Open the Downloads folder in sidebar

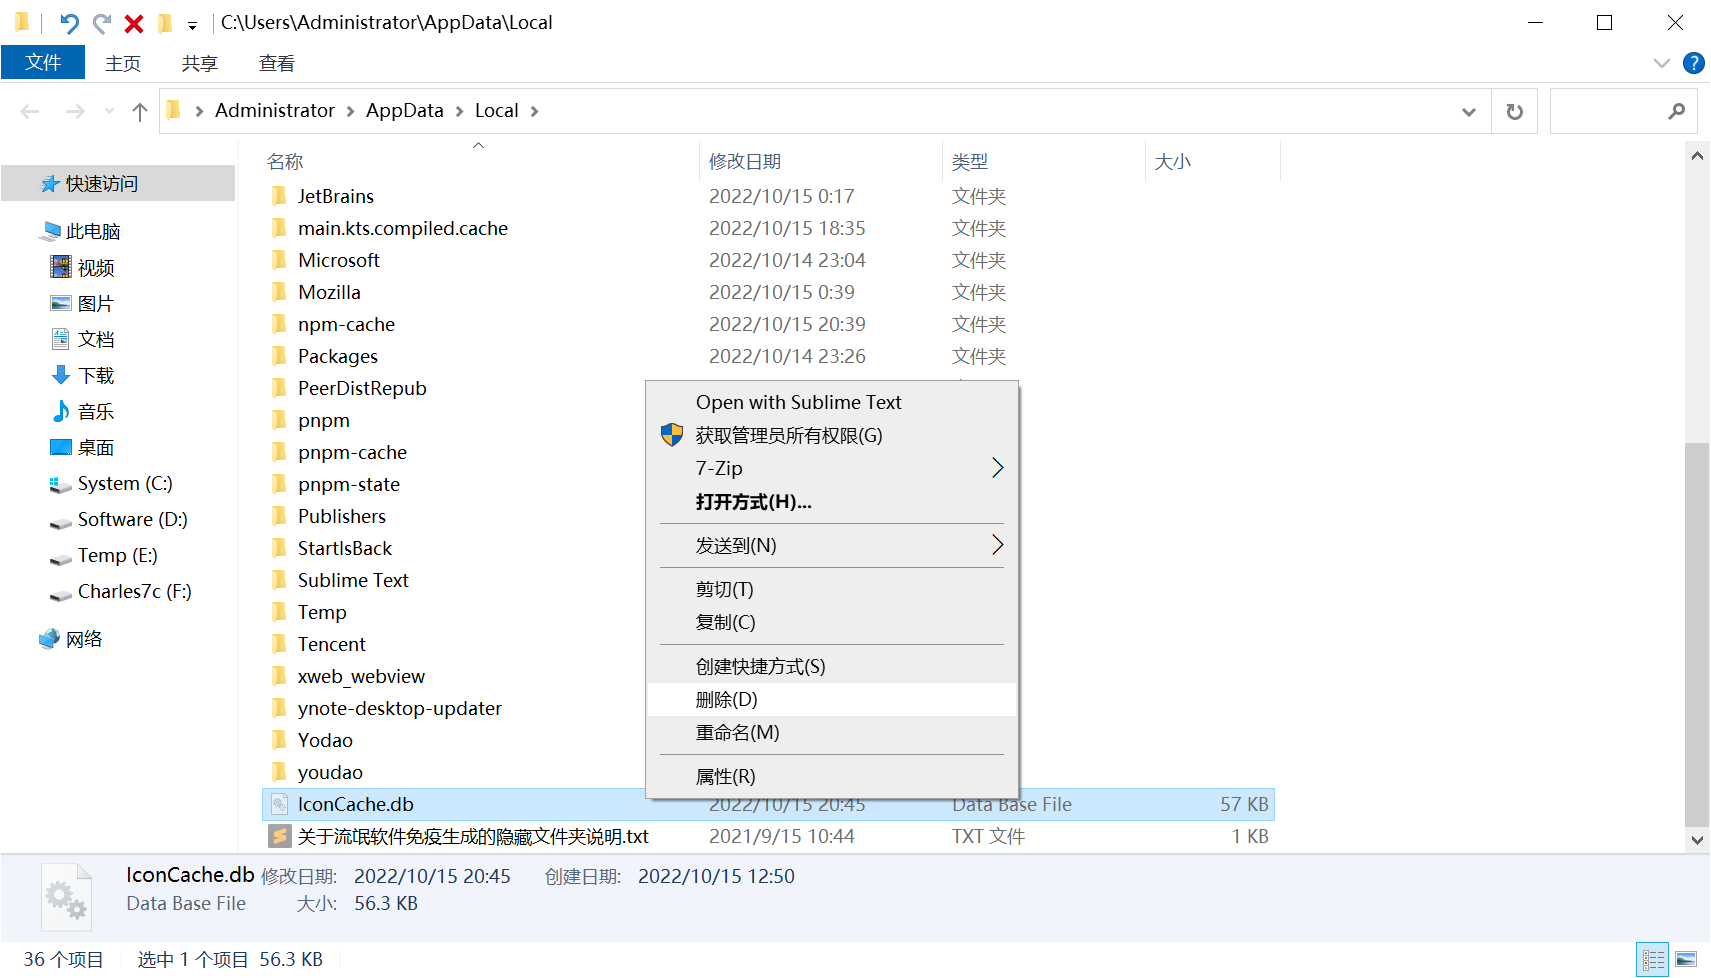point(96,375)
